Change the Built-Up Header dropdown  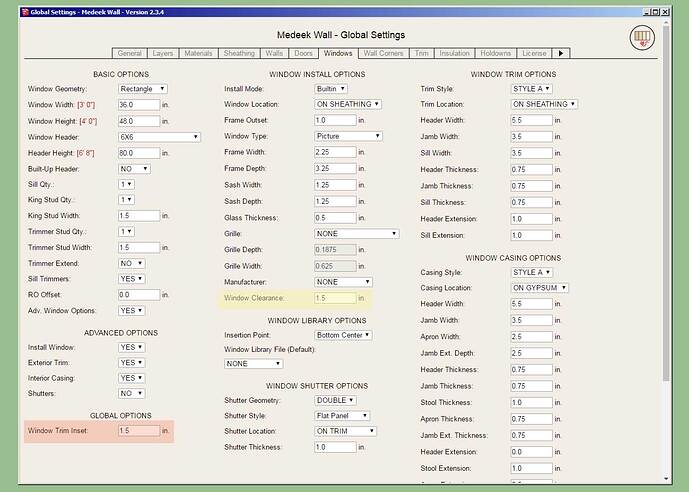[x=134, y=169]
